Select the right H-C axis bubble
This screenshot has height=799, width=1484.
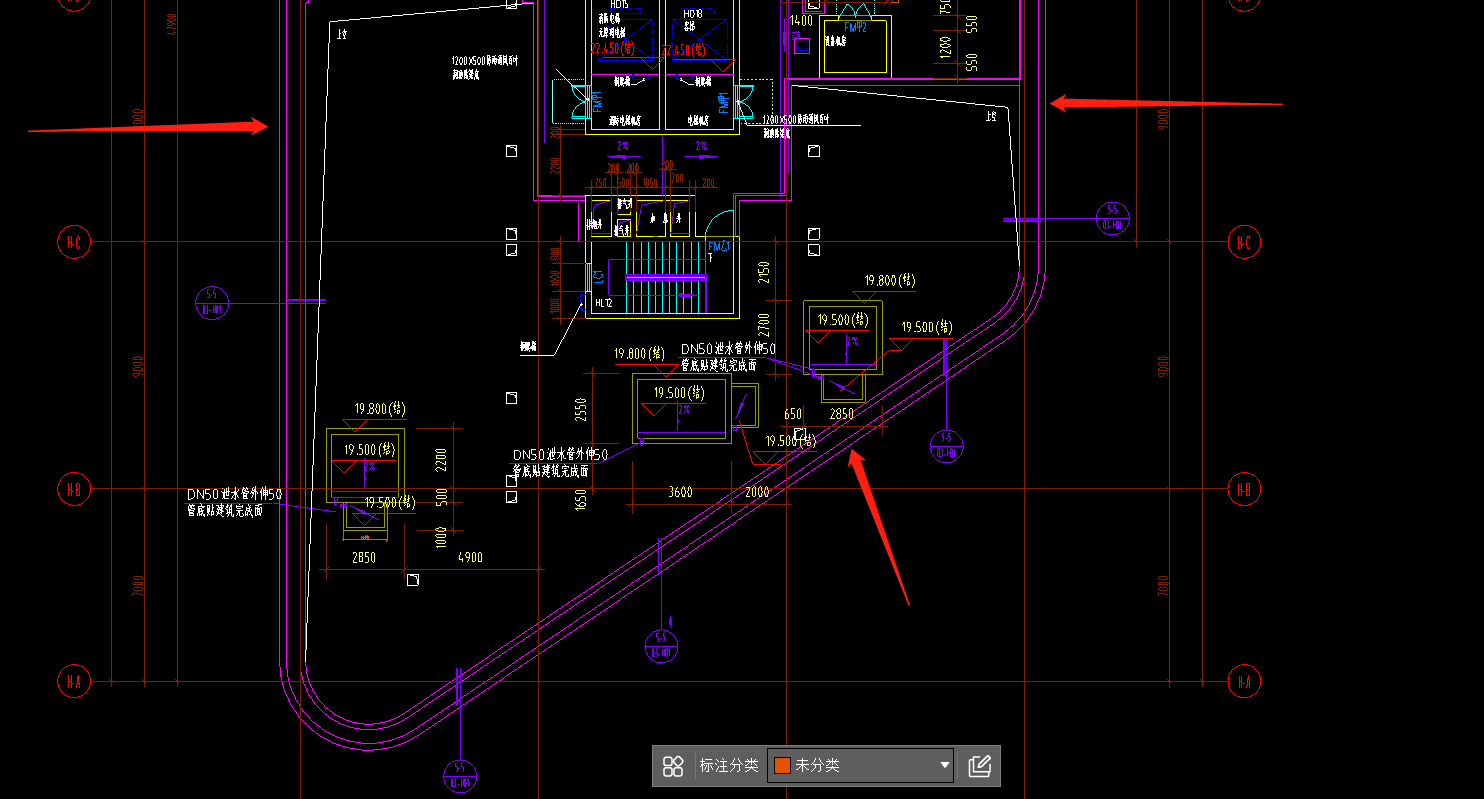pyautogui.click(x=1244, y=242)
